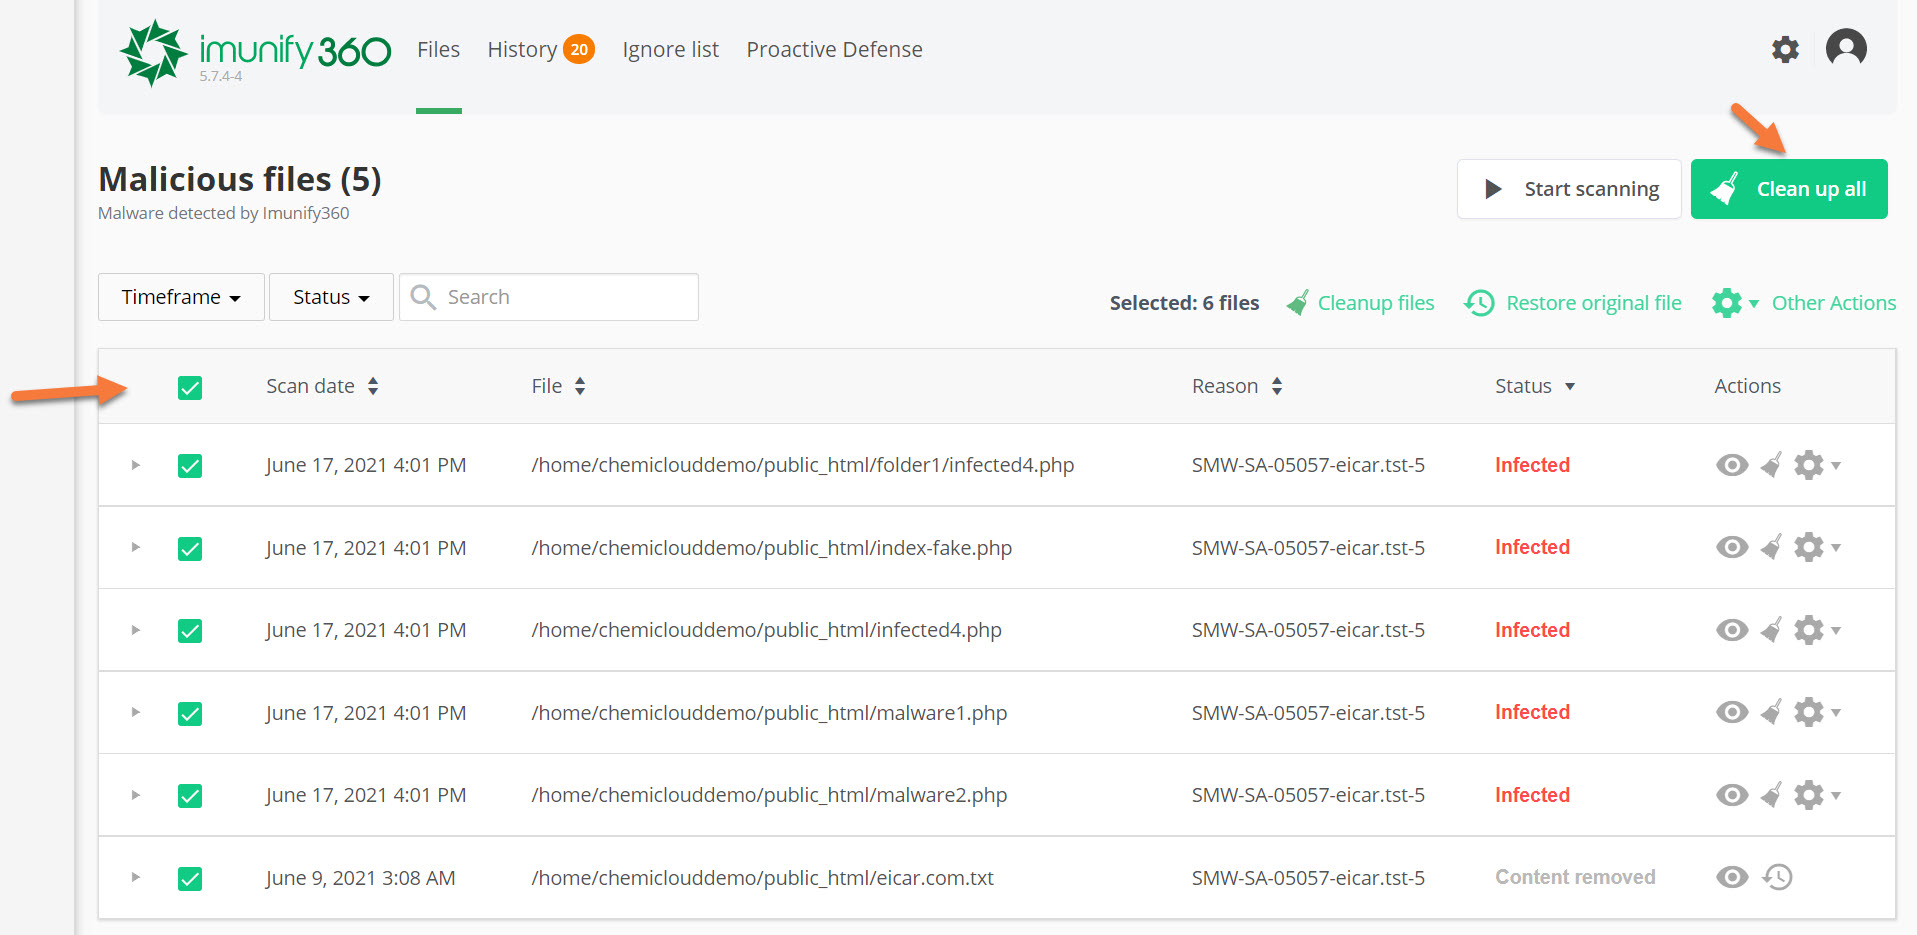The image size is (1917, 935).
Task: Clean up index-fake.php using broom icon
Action: click(x=1771, y=548)
